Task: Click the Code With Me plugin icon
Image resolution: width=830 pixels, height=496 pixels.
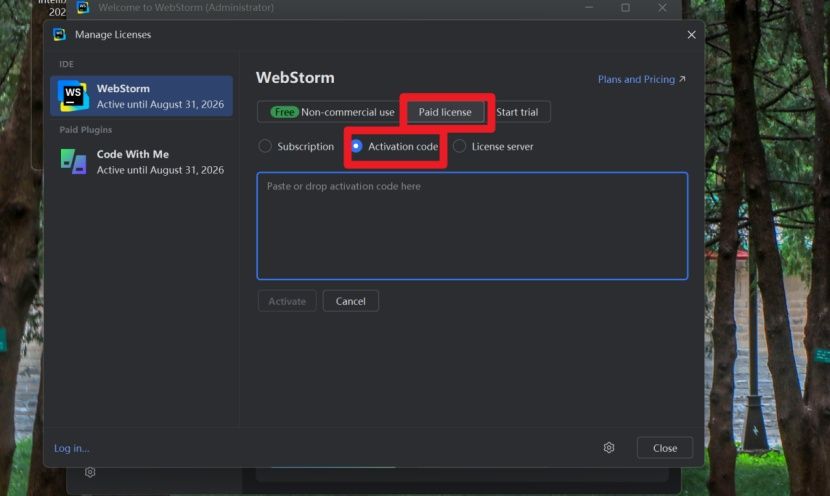Action: (73, 161)
